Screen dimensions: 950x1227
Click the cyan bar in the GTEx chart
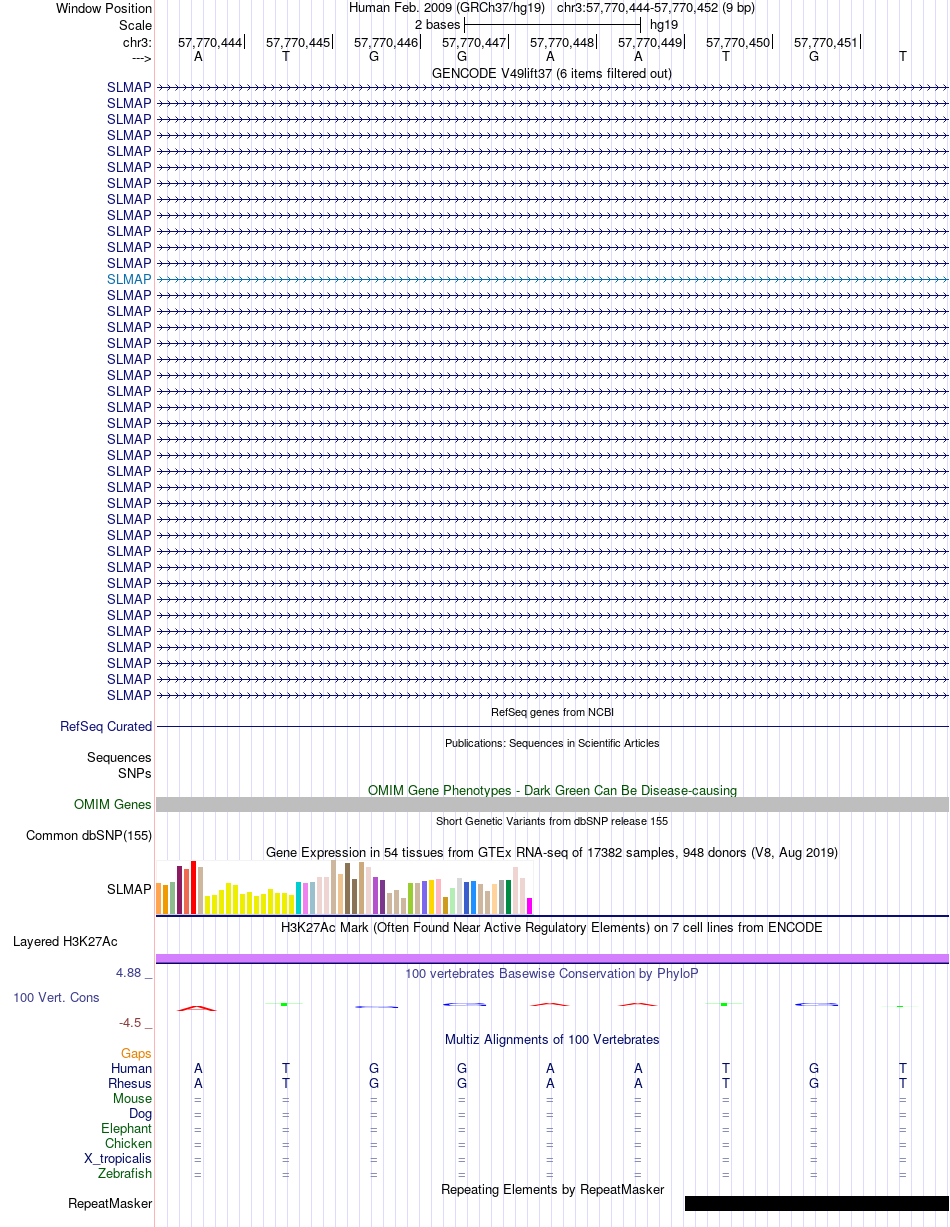pyautogui.click(x=299, y=898)
